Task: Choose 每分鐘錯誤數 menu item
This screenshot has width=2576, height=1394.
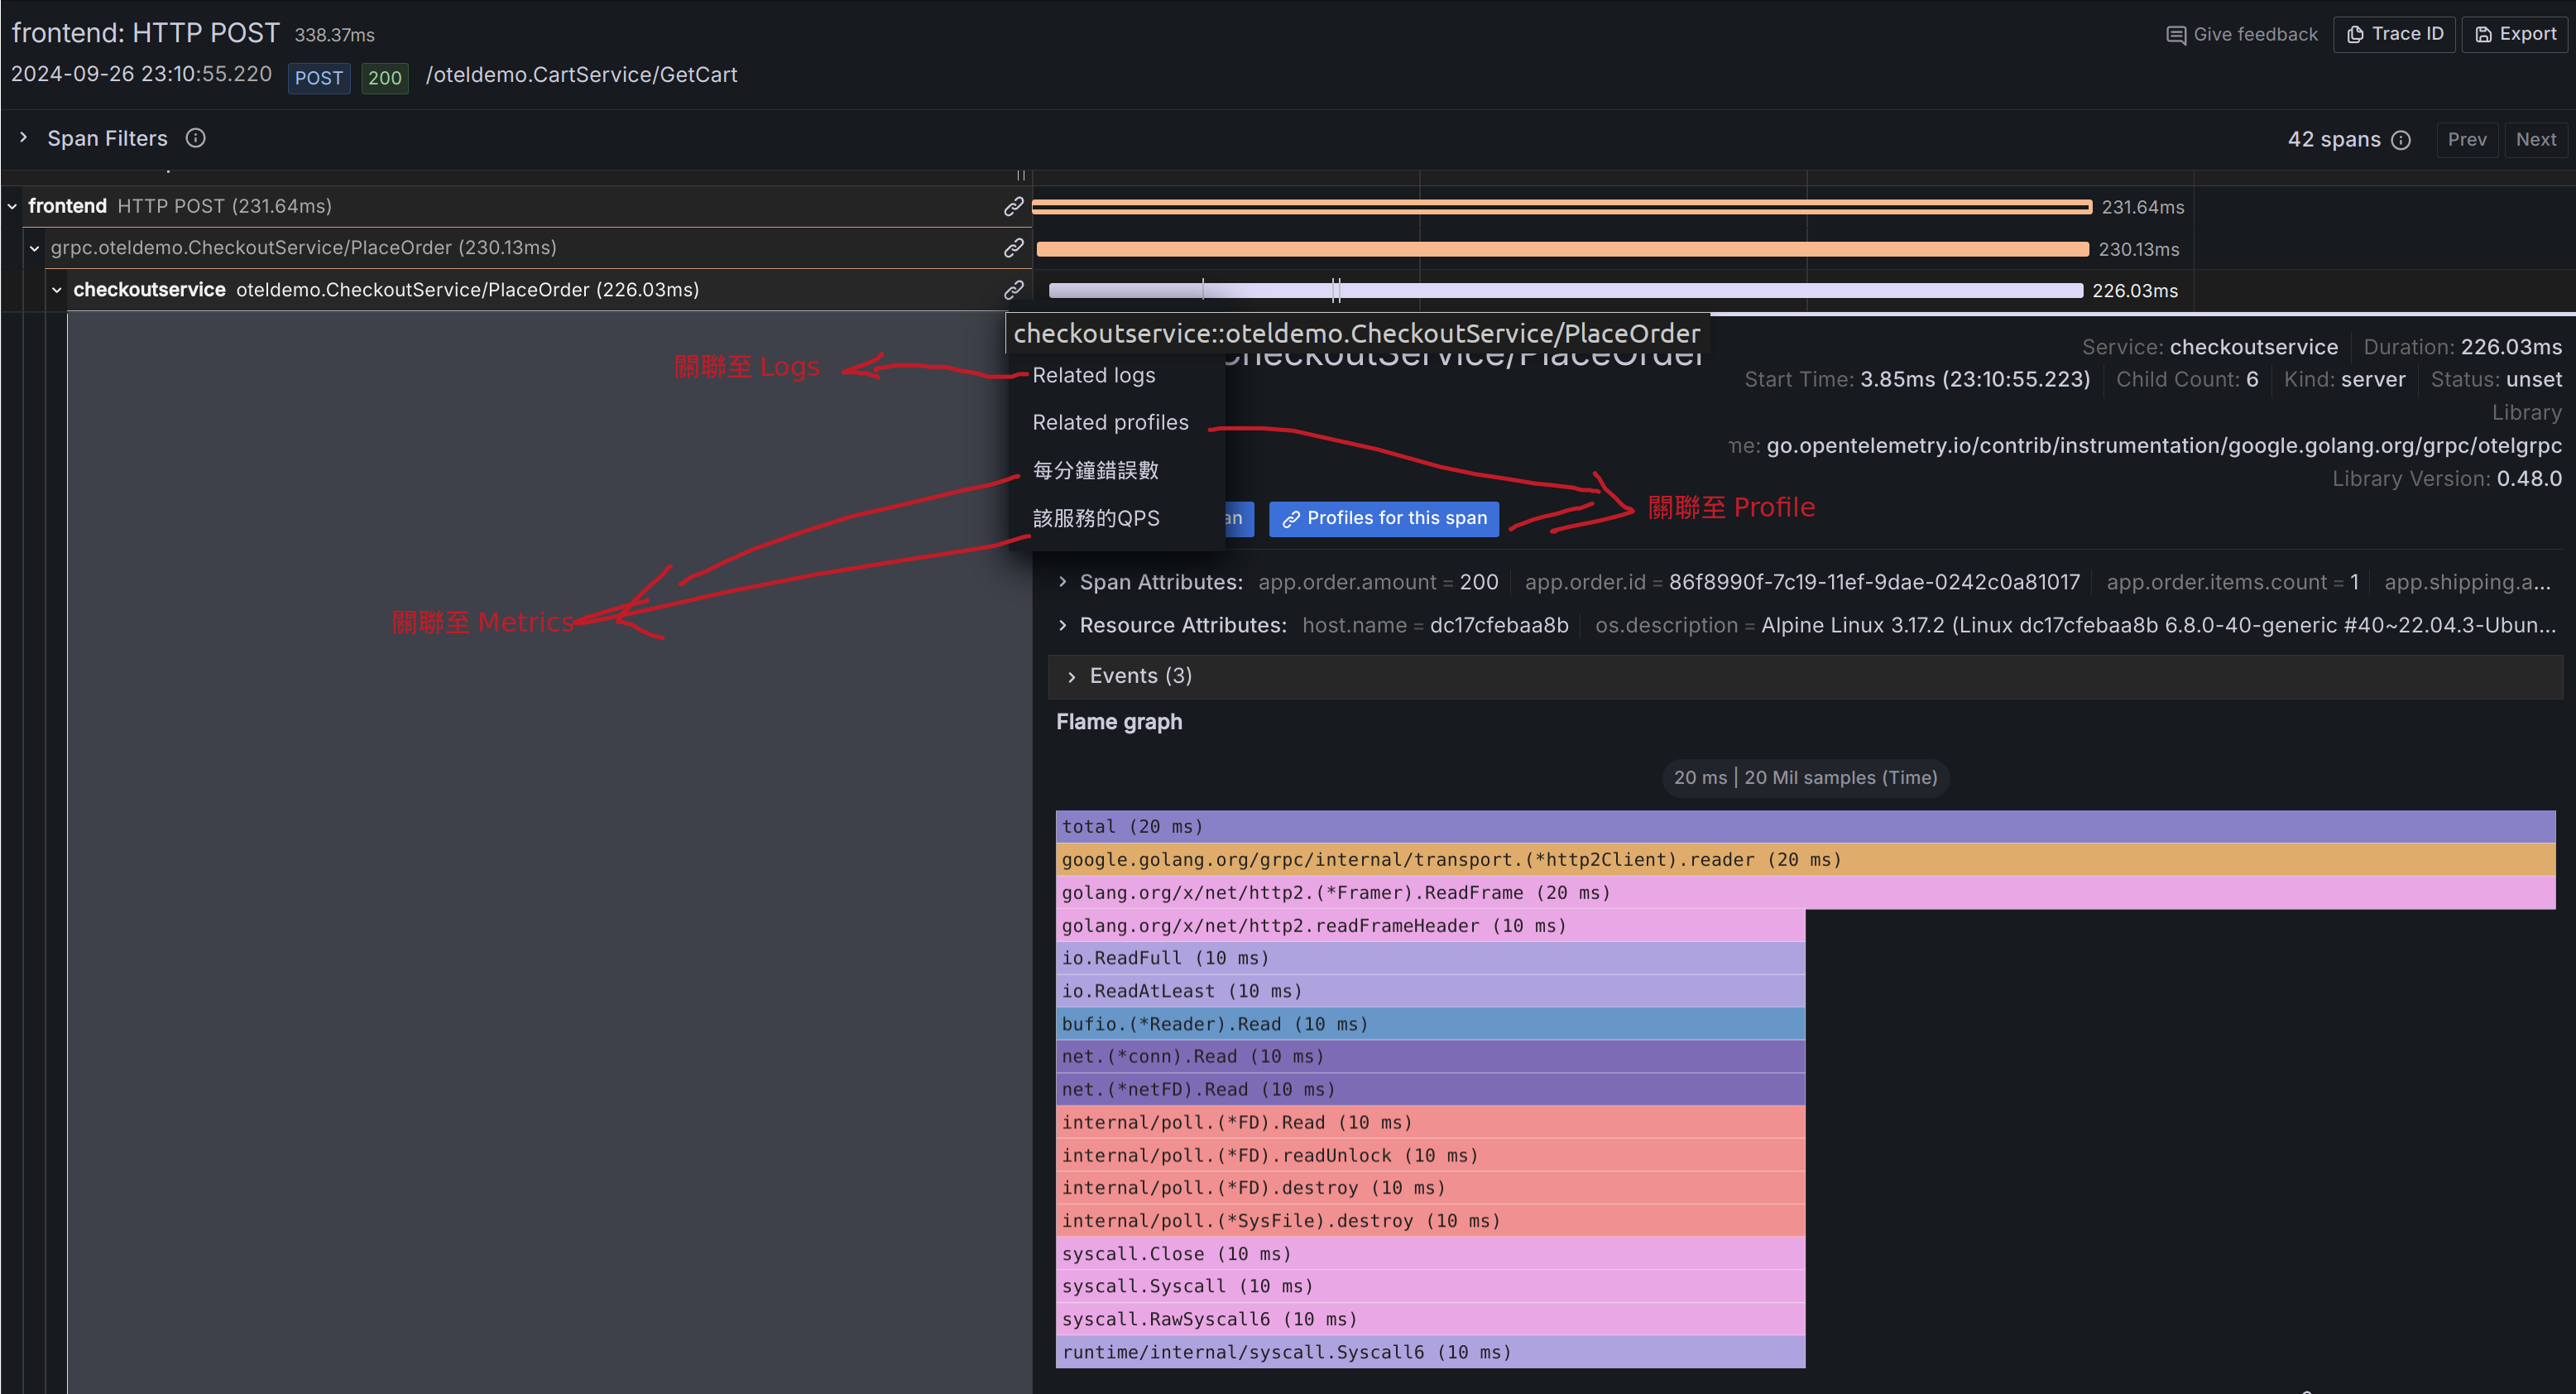Action: 1095,470
